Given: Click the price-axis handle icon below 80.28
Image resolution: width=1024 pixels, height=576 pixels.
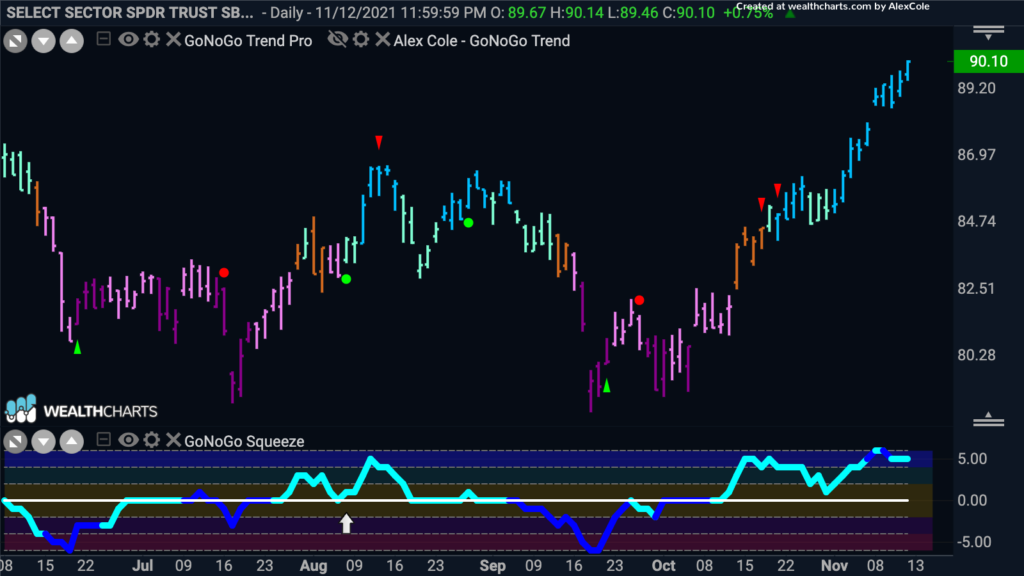Looking at the screenshot, I should click(x=989, y=419).
